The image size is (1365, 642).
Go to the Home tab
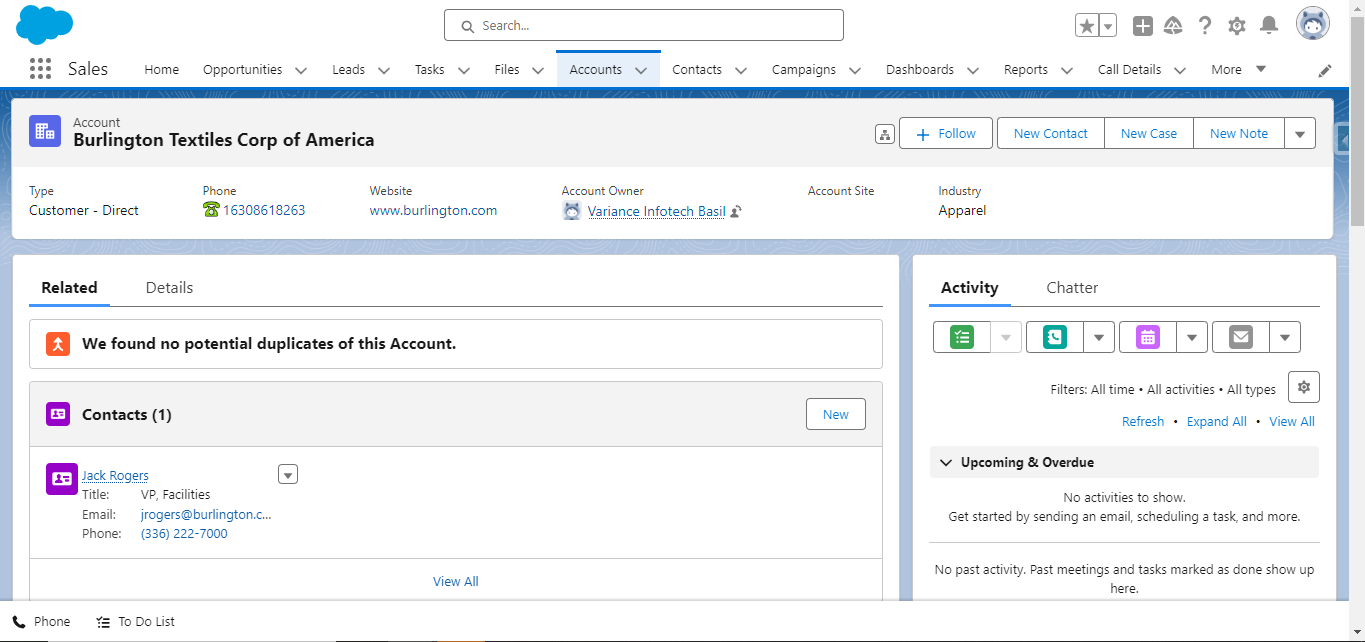tap(162, 69)
